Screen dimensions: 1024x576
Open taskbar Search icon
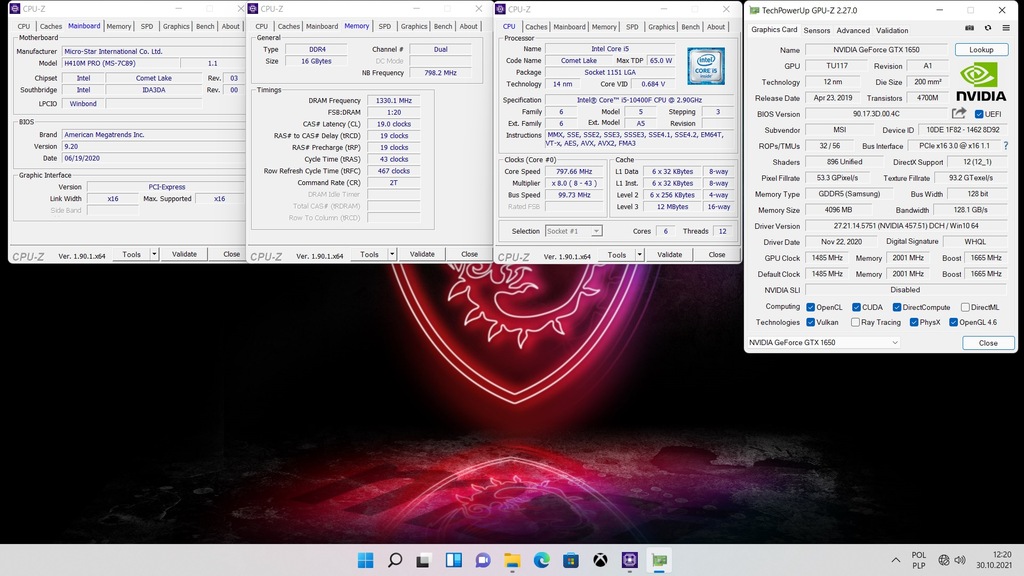pyautogui.click(x=394, y=560)
